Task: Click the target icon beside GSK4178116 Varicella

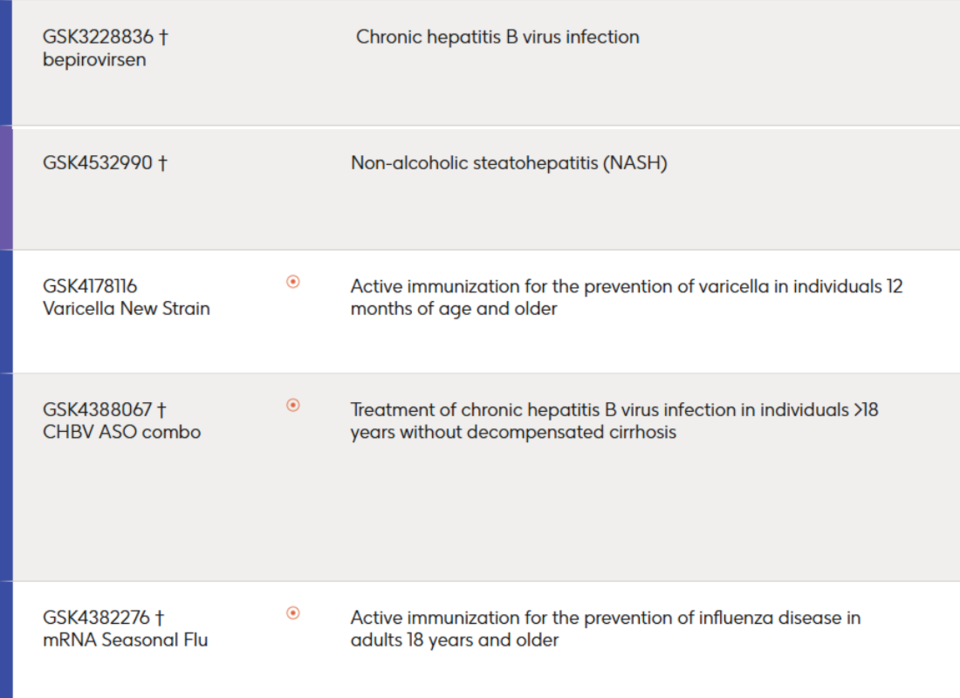Action: pos(293,282)
